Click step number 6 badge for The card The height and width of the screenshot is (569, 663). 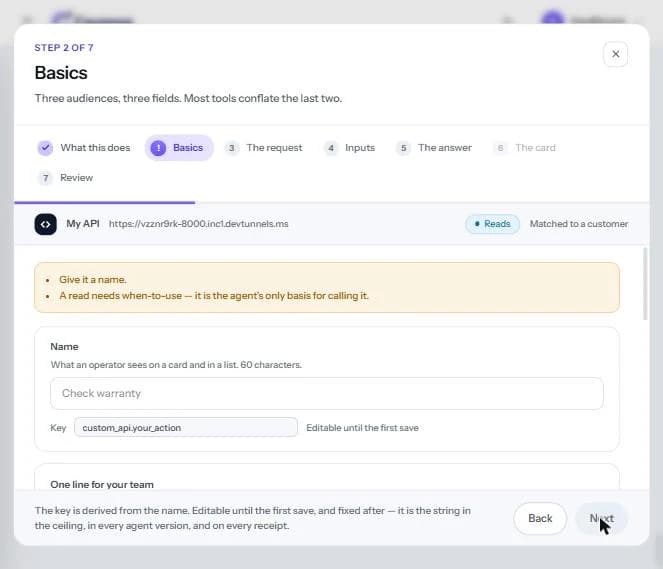(x=500, y=148)
